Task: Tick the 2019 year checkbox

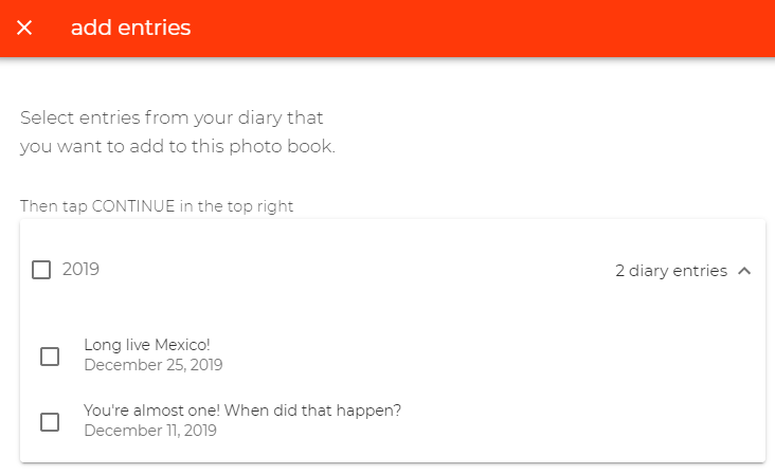Action: tap(41, 270)
